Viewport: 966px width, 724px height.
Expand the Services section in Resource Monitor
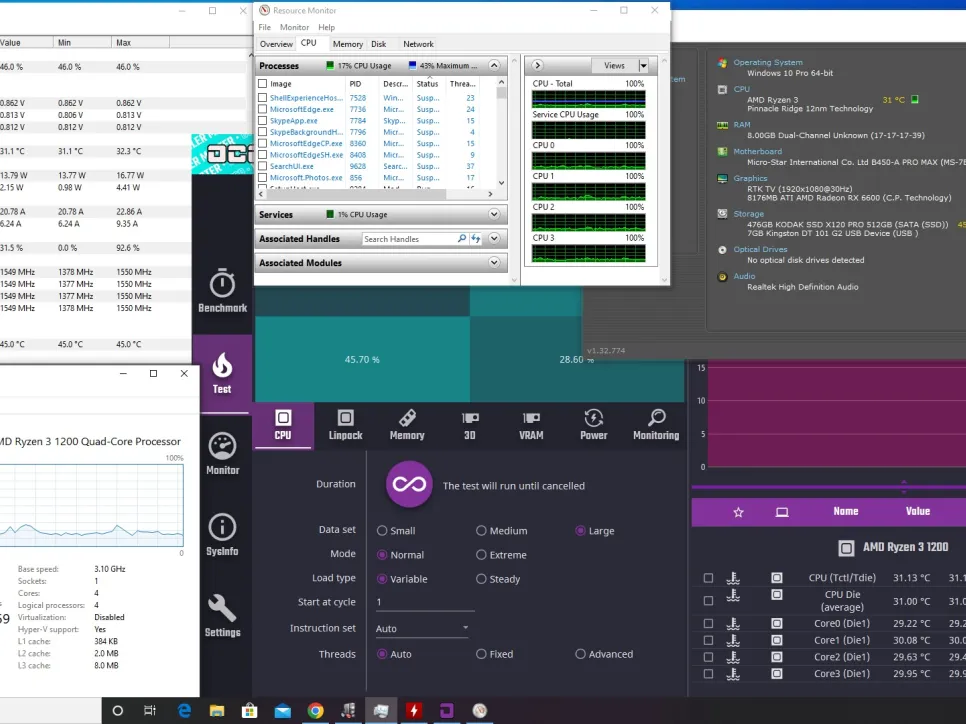pyautogui.click(x=494, y=214)
